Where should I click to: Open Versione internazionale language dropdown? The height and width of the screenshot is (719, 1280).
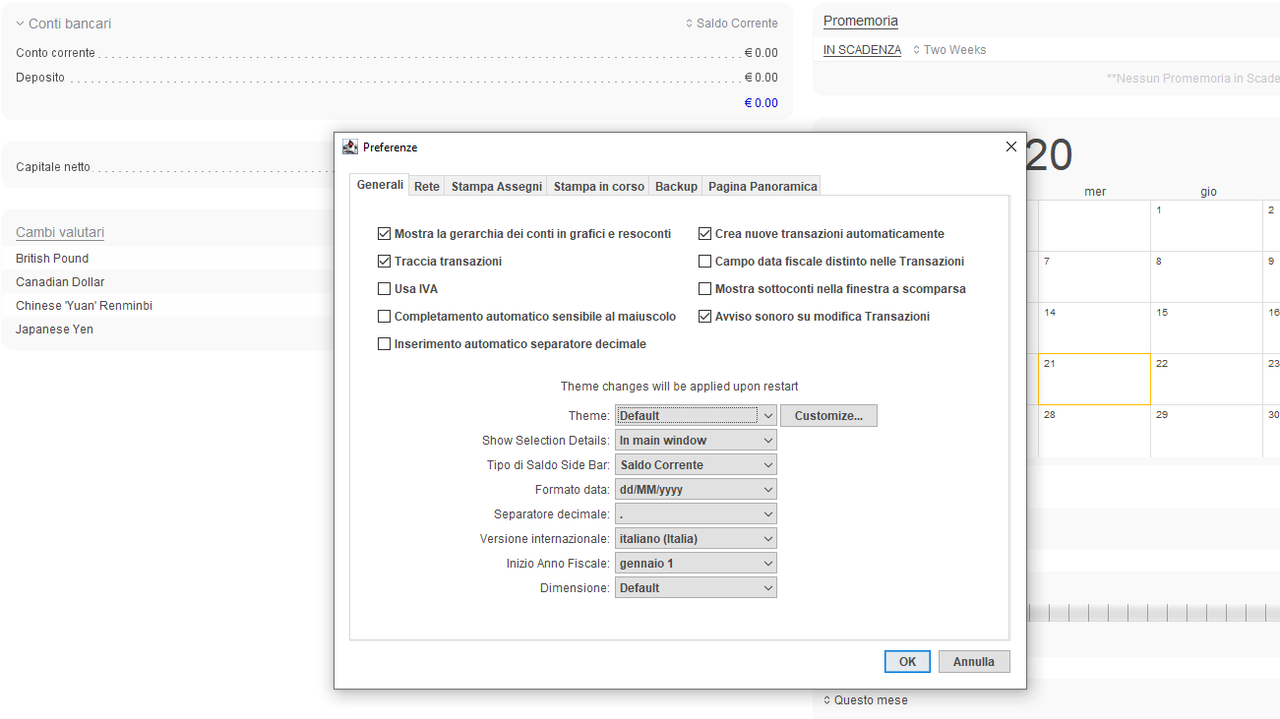(696, 539)
